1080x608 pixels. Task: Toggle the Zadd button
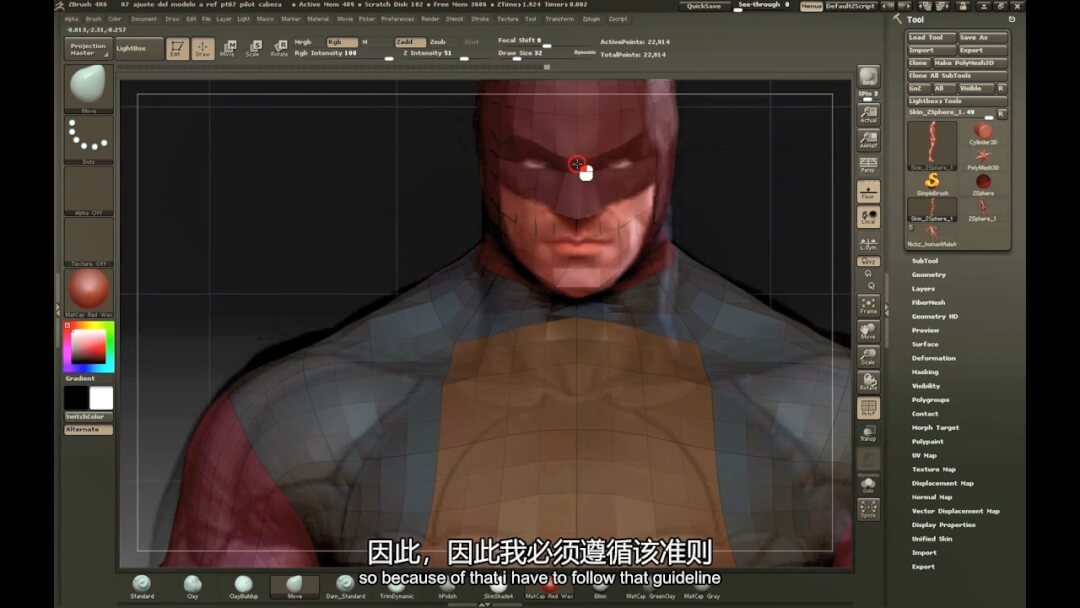pos(410,42)
